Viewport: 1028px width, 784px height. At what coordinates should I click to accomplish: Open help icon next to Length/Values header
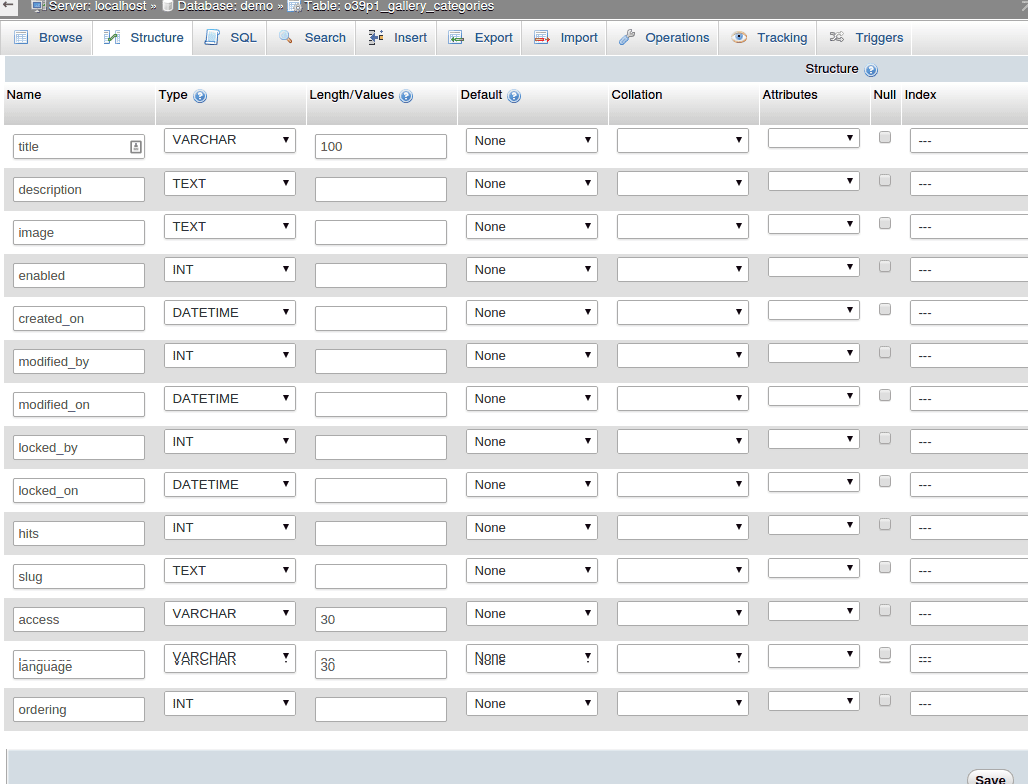click(x=406, y=96)
